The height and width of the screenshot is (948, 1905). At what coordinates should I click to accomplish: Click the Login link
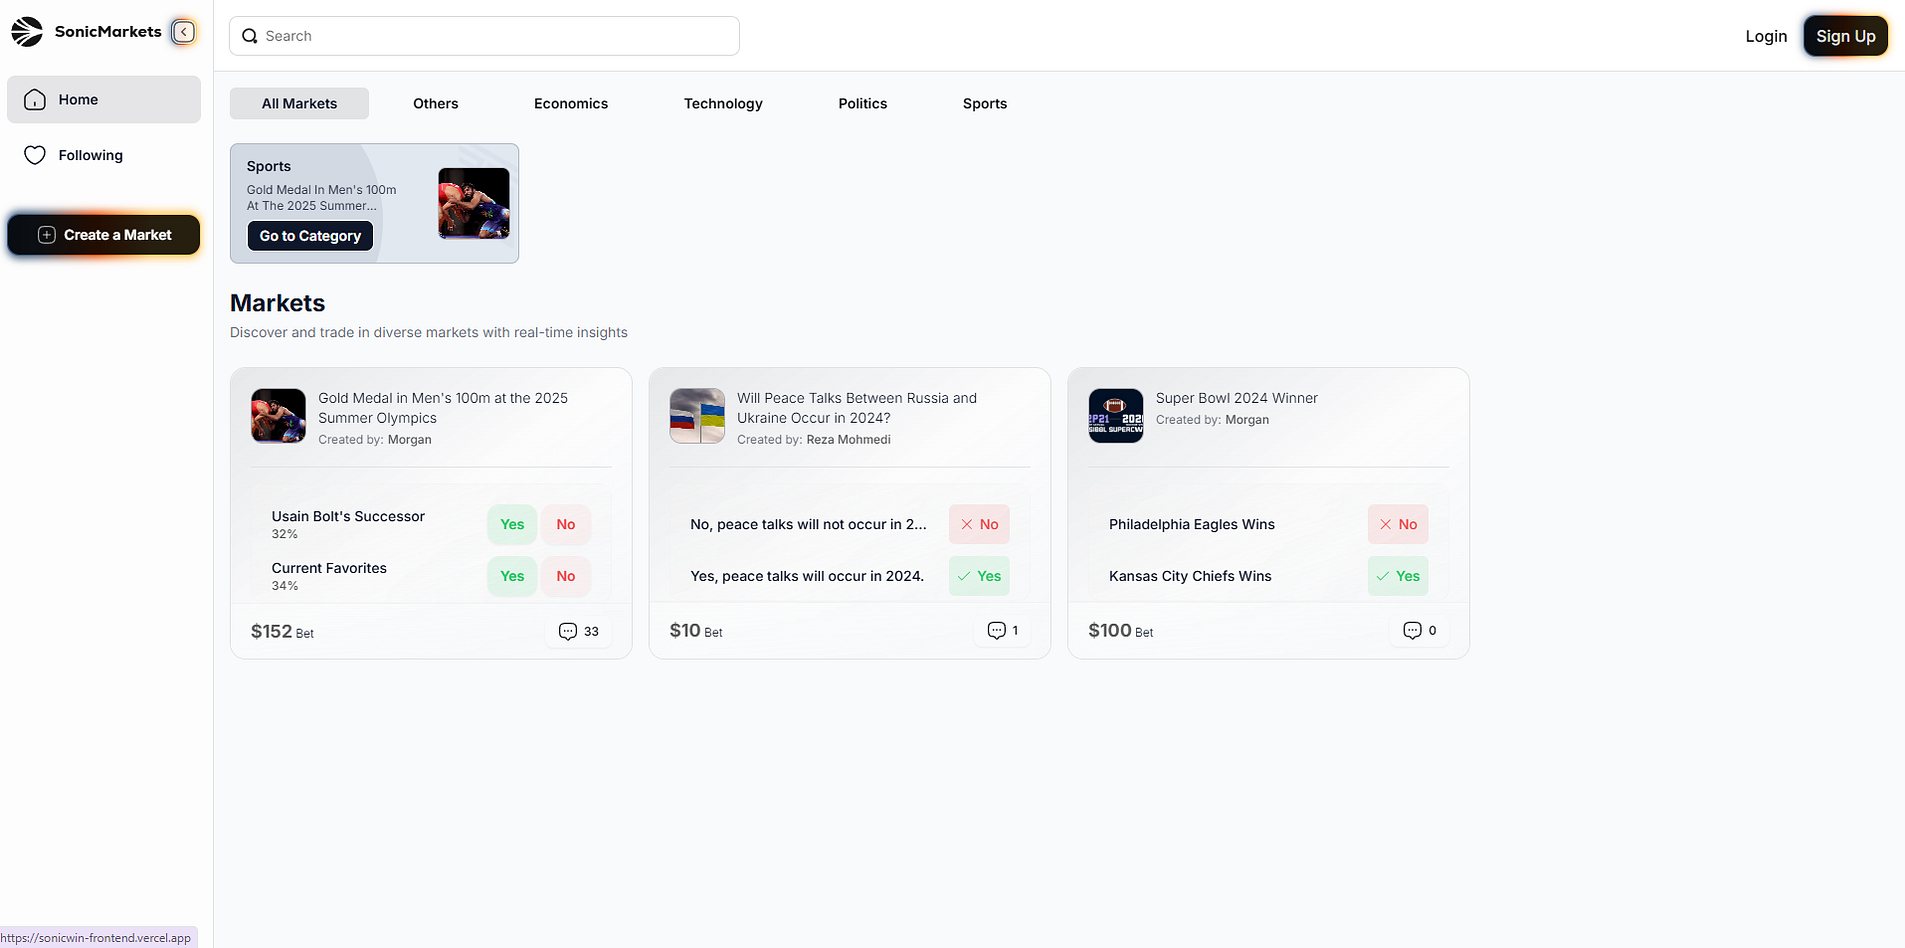click(x=1765, y=36)
